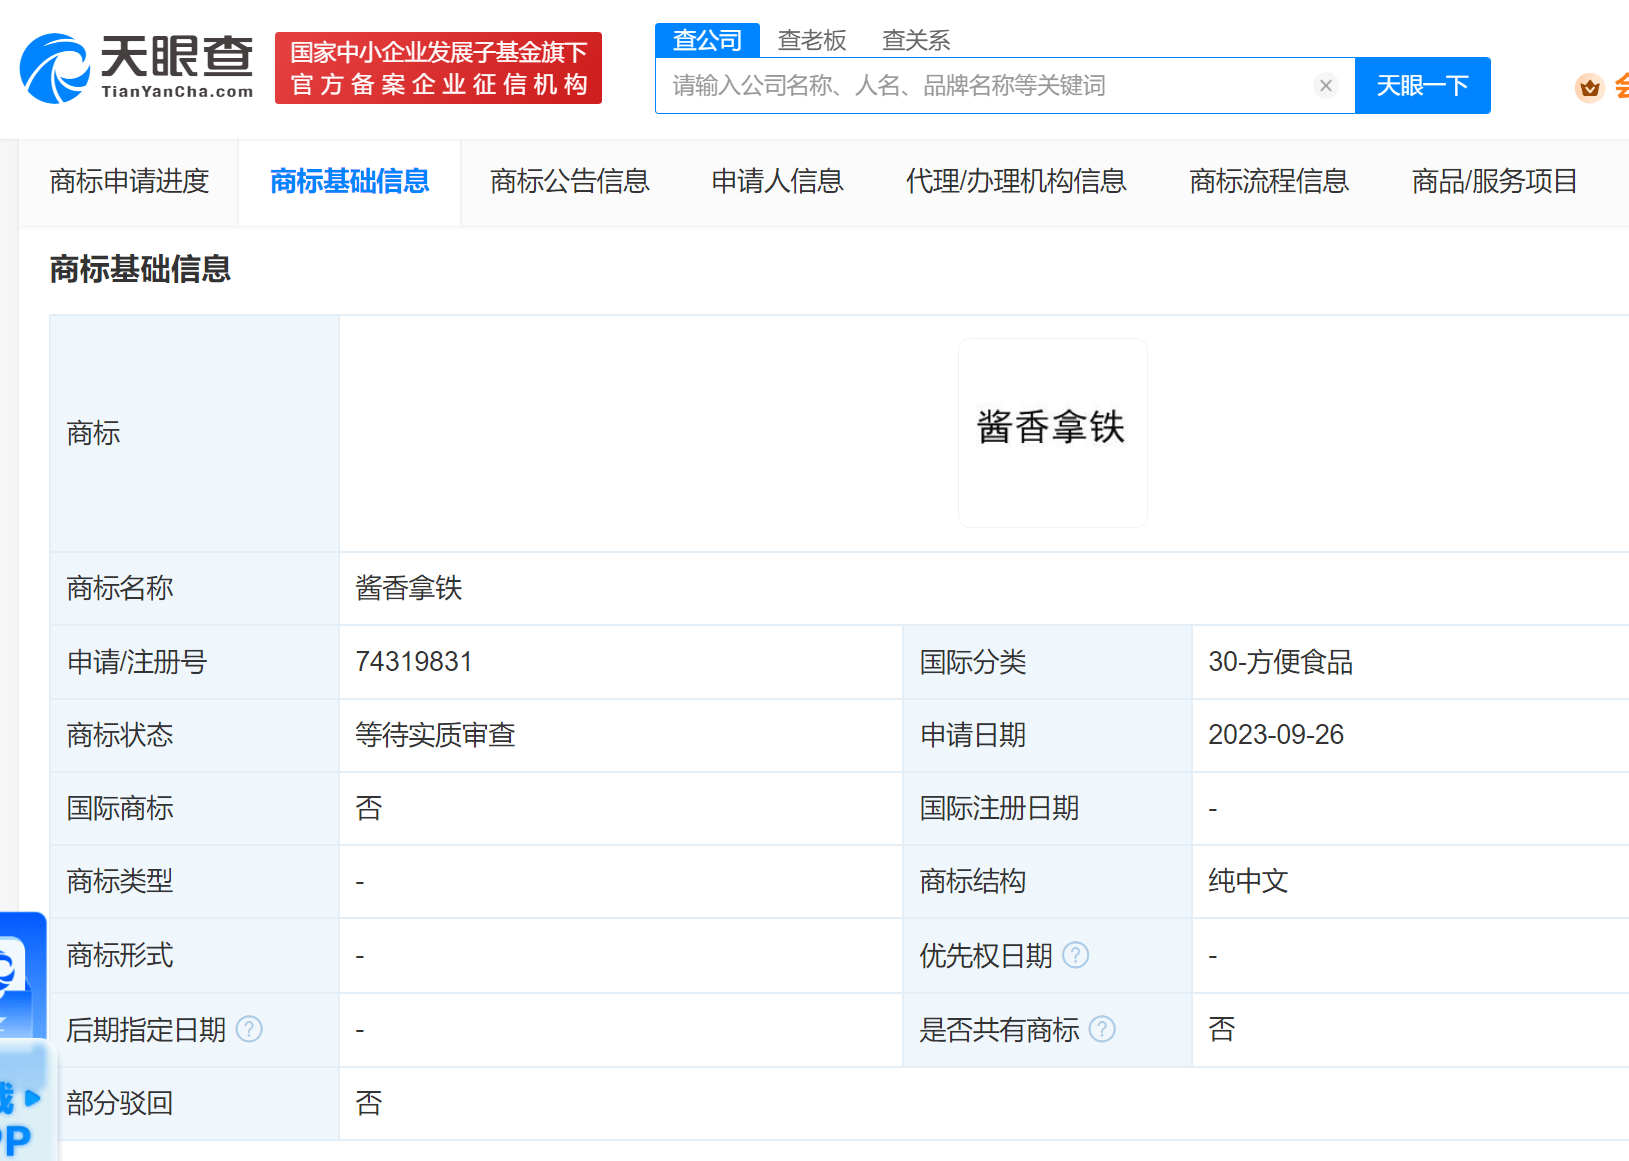
Task: Select the 商标基础信息 tab
Action: tap(349, 181)
